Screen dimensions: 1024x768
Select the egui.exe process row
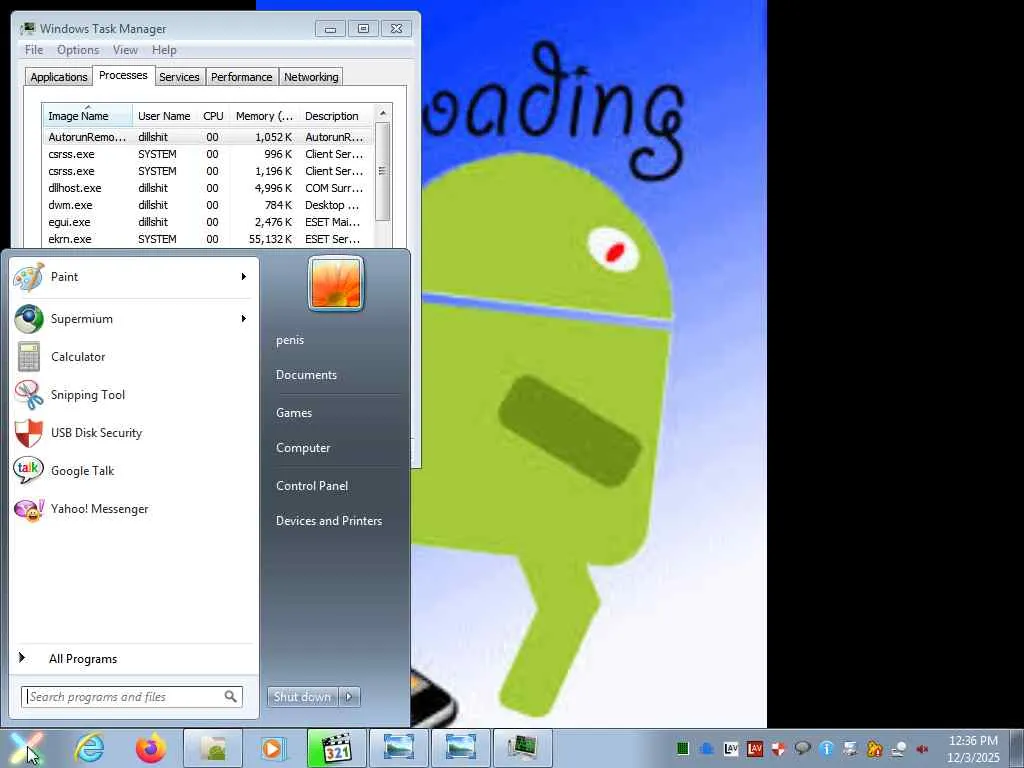tap(208, 222)
